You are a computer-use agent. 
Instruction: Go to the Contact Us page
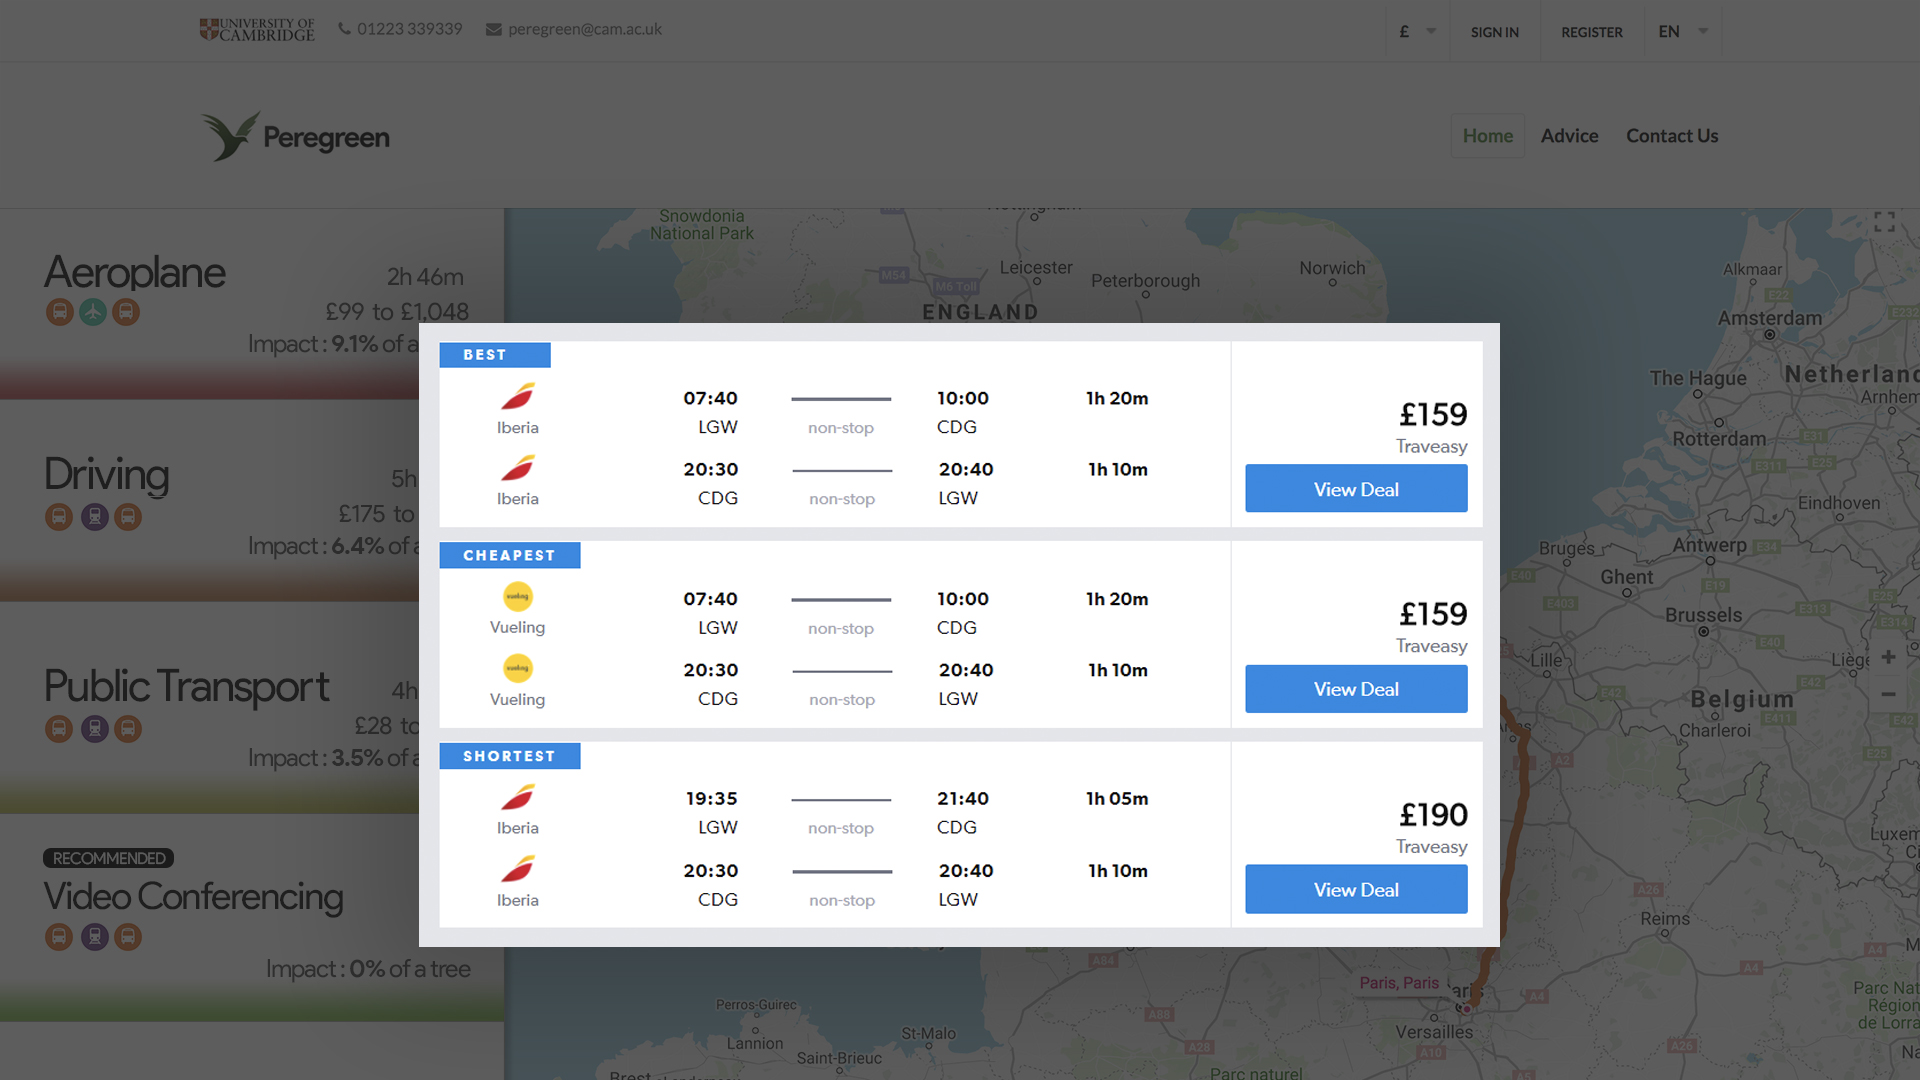click(x=1671, y=136)
